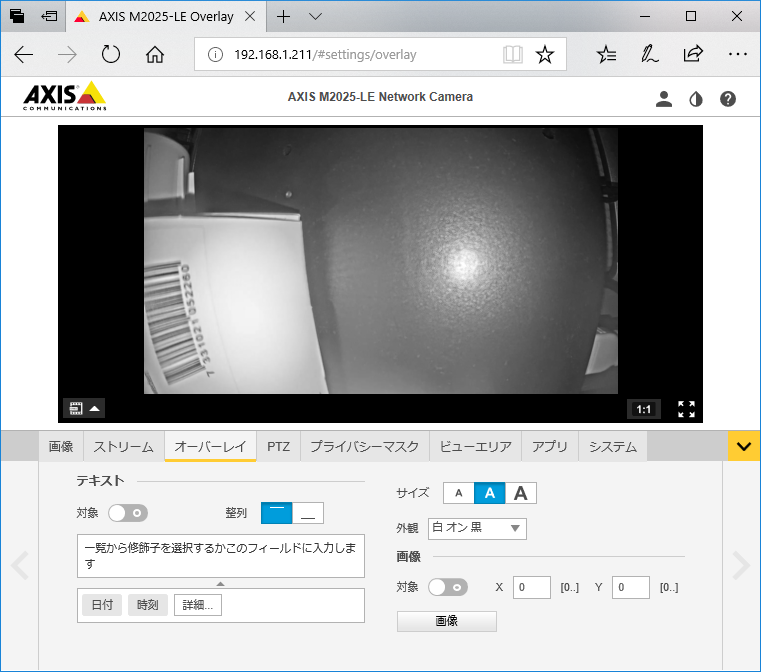Image resolution: width=761 pixels, height=672 pixels.
Task: Toggle the テキスト 対象 switch
Action: click(x=128, y=513)
